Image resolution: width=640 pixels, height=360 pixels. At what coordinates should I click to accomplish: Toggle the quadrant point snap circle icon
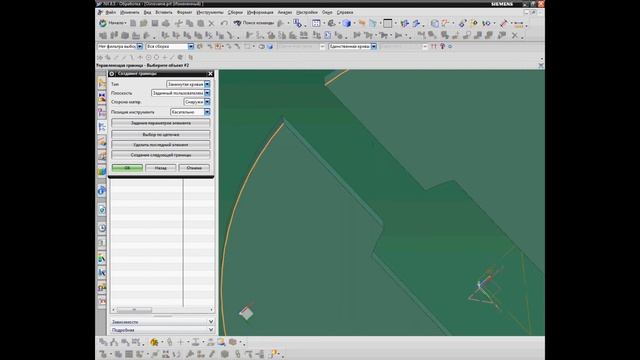point(156,58)
